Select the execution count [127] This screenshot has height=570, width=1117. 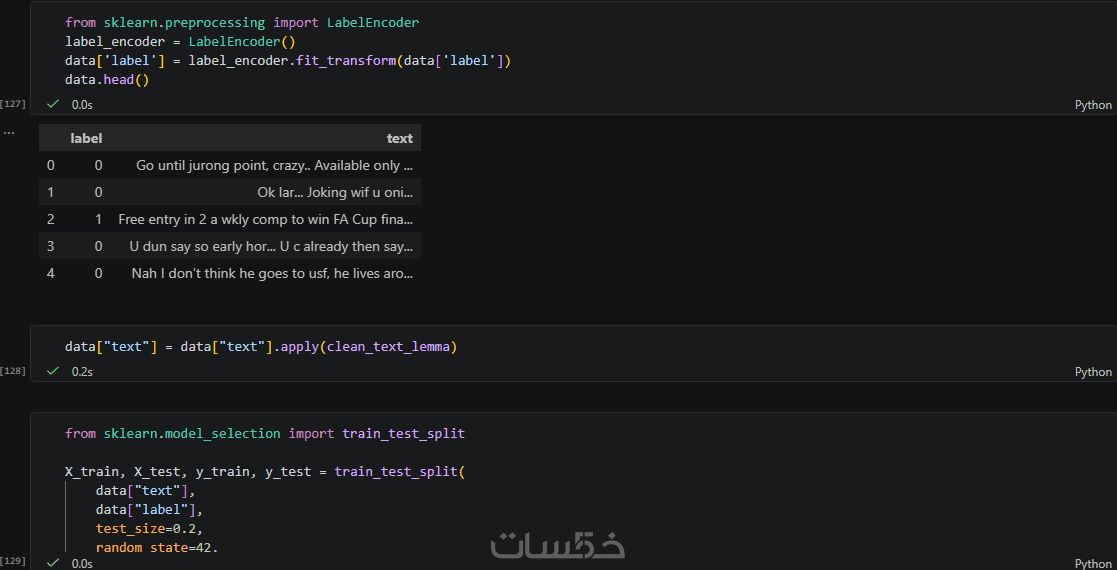tap(14, 104)
